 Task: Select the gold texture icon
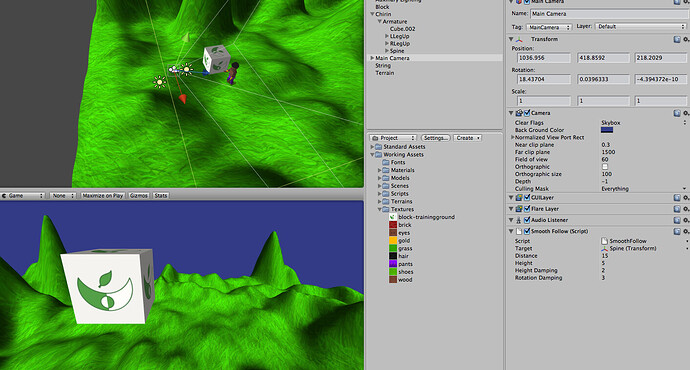(393, 241)
